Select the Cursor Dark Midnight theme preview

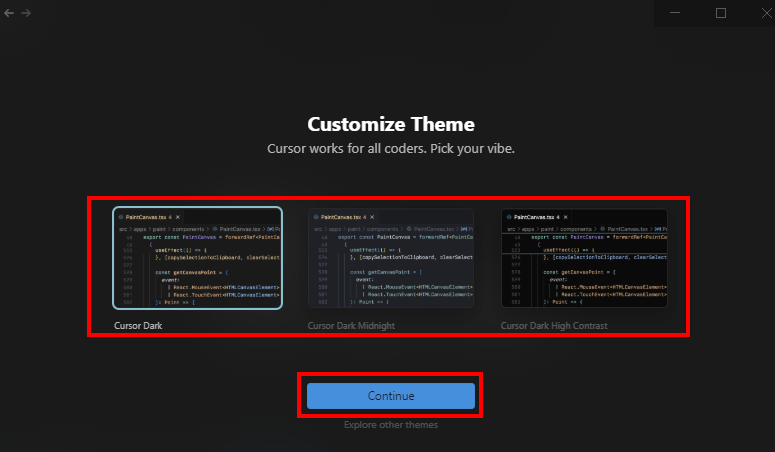391,258
